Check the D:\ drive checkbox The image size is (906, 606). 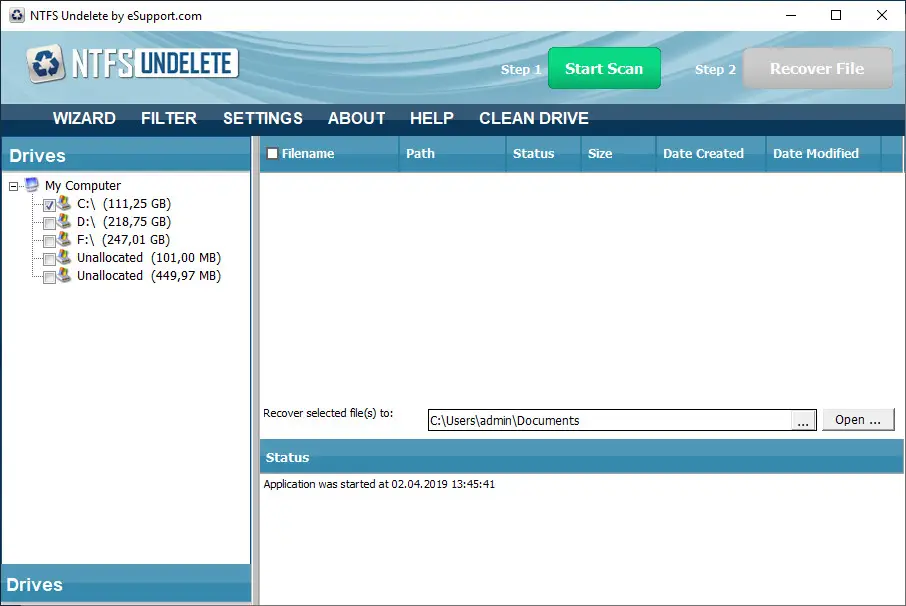(50, 223)
